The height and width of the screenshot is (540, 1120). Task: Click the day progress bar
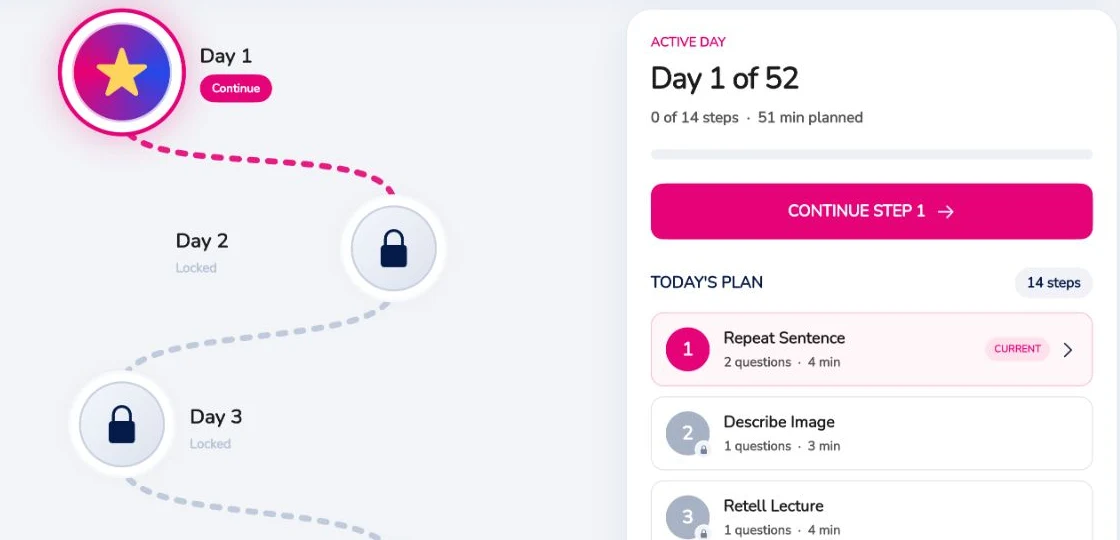[871, 154]
